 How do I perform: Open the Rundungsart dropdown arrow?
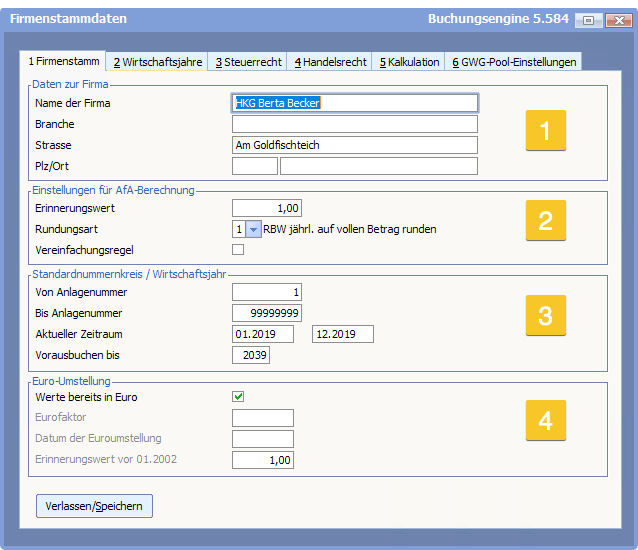(x=253, y=229)
